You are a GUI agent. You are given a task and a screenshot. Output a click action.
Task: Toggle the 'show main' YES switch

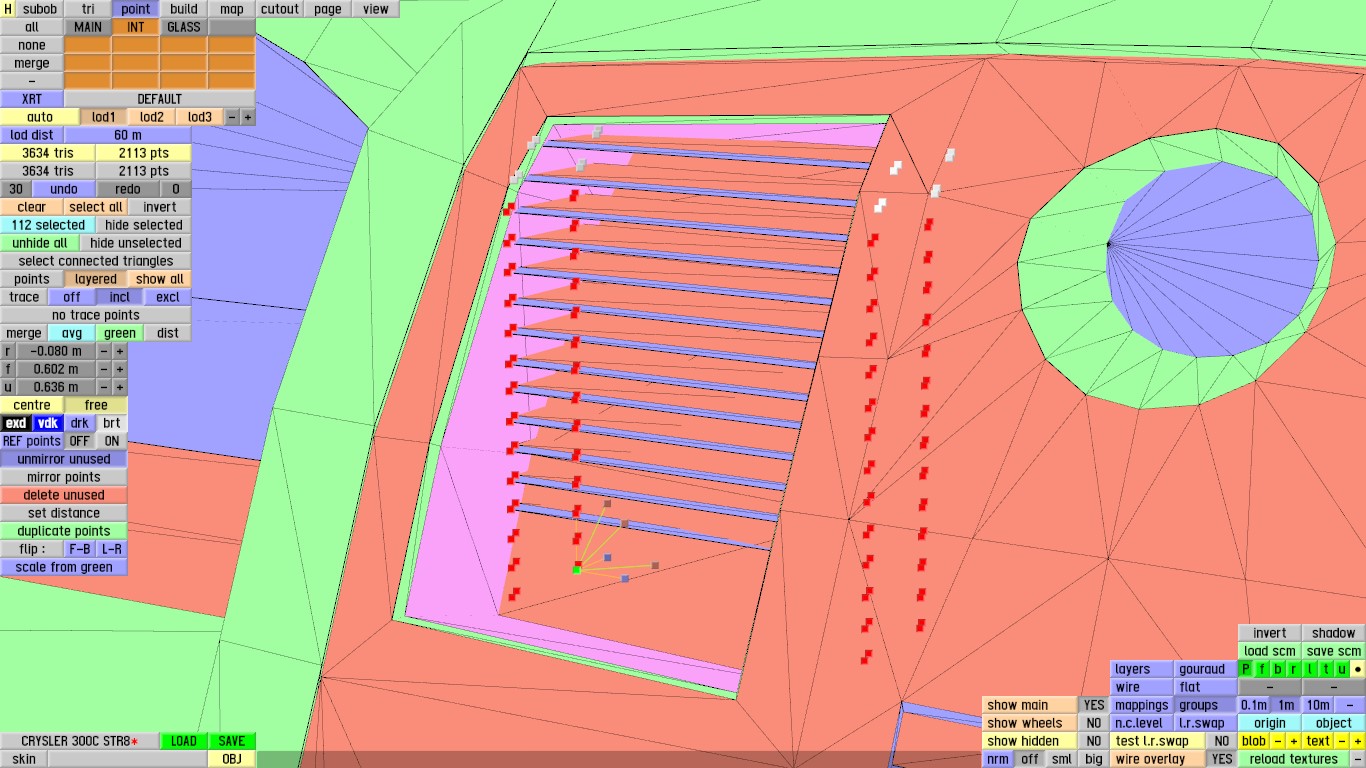pyautogui.click(x=1094, y=705)
